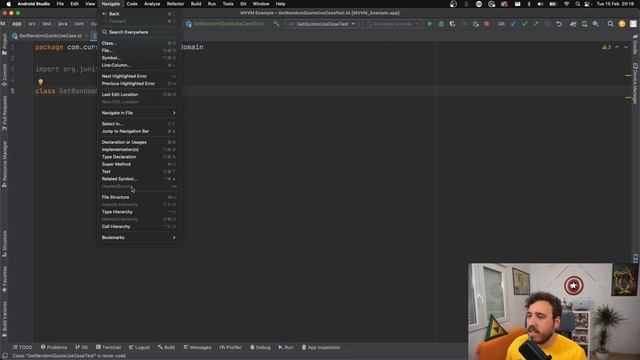Open the Run tool window
The image size is (640, 360).
[286, 347]
